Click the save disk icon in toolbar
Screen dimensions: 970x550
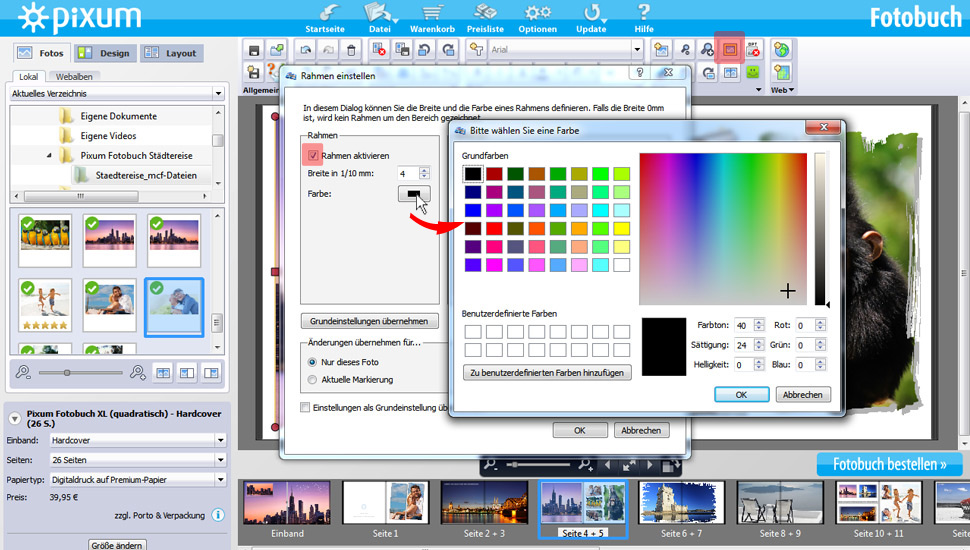[254, 49]
